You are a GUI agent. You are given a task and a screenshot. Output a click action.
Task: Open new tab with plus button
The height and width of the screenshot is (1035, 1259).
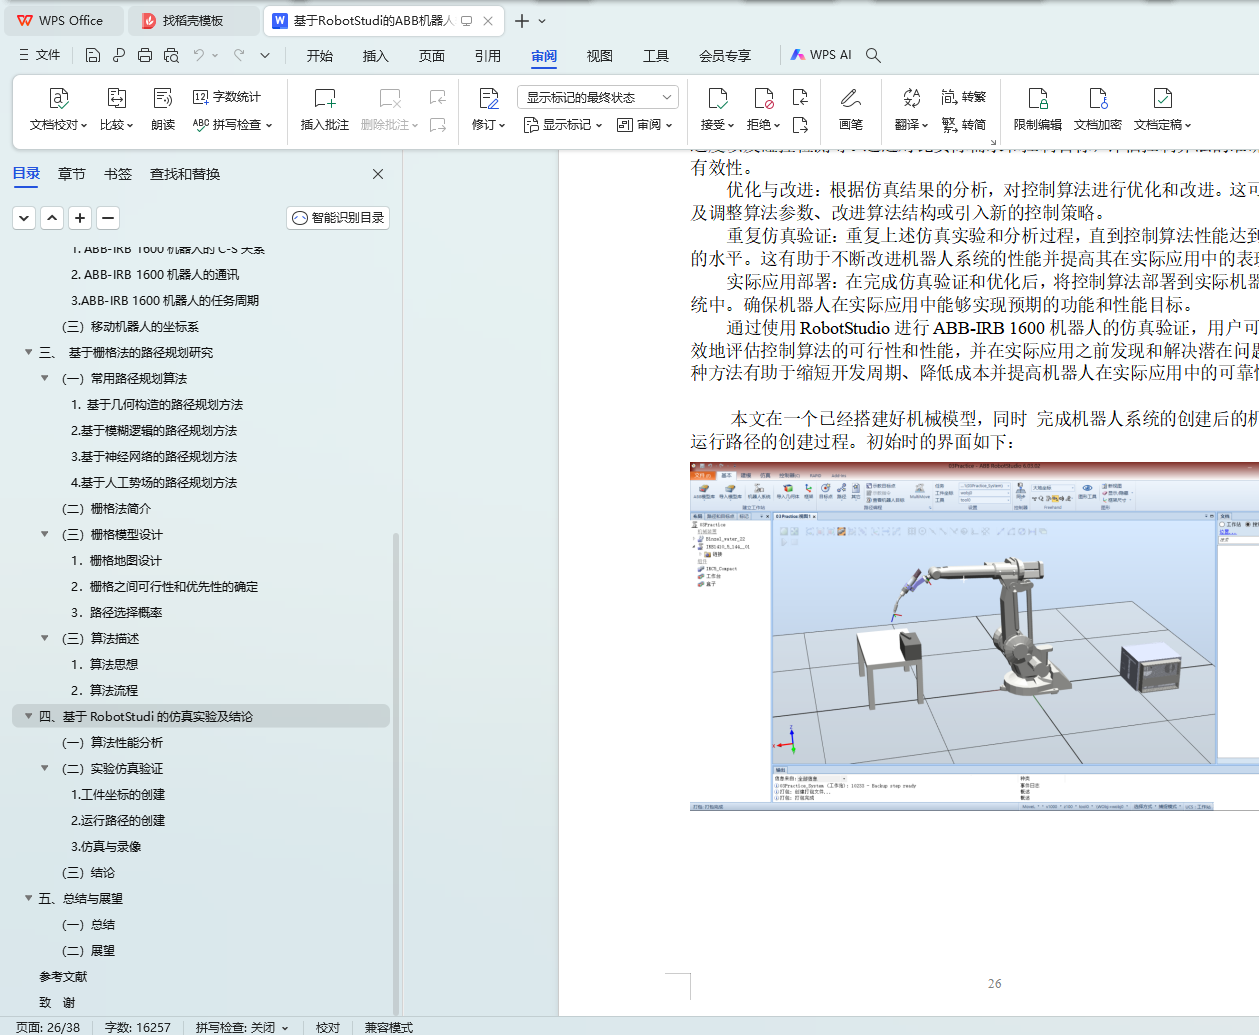coord(522,20)
